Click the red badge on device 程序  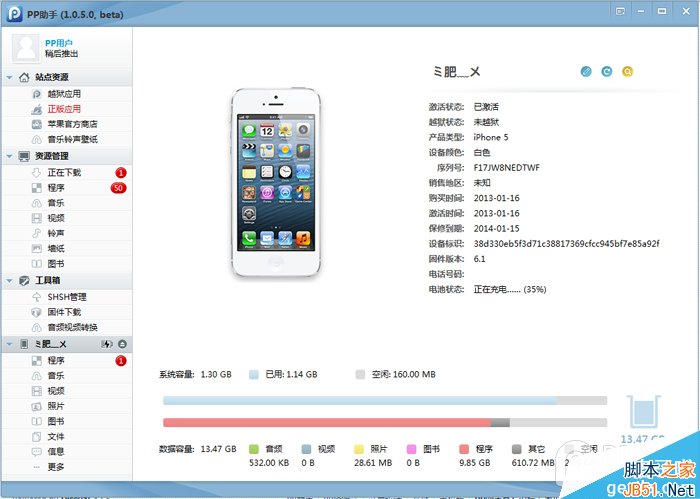(121, 360)
